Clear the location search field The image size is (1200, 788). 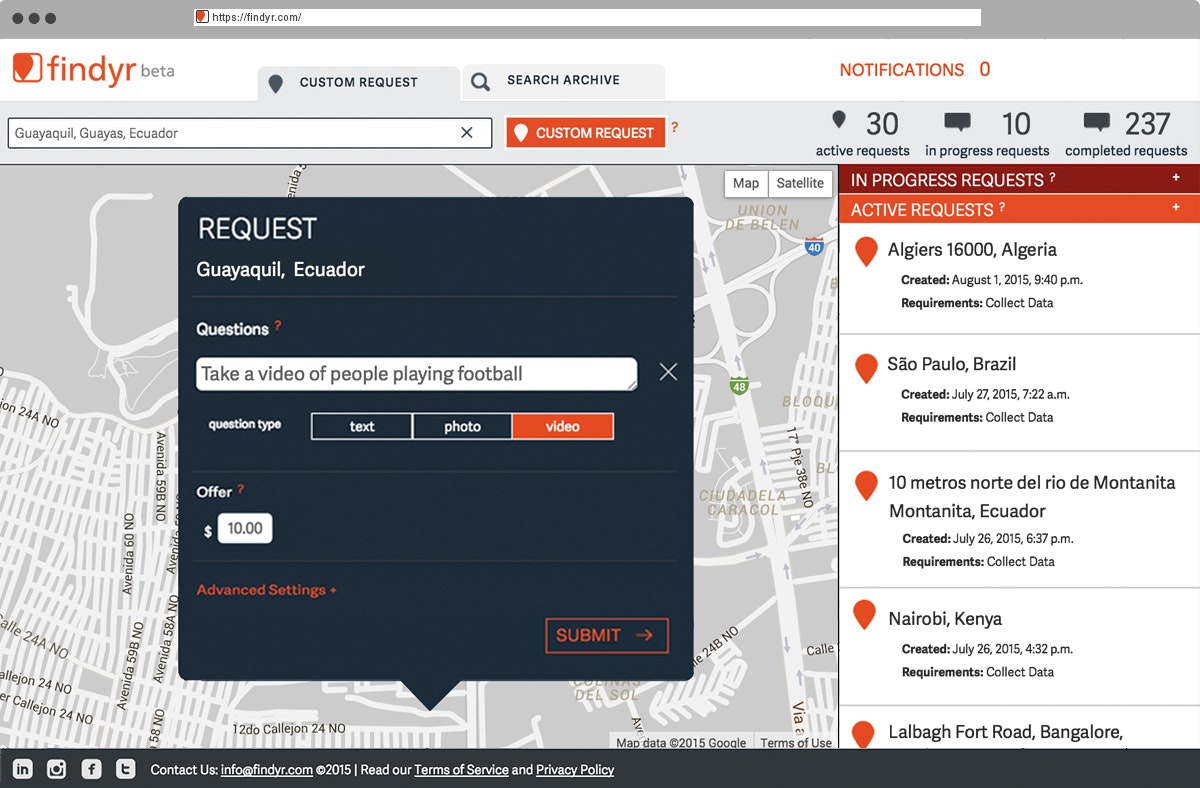point(467,133)
